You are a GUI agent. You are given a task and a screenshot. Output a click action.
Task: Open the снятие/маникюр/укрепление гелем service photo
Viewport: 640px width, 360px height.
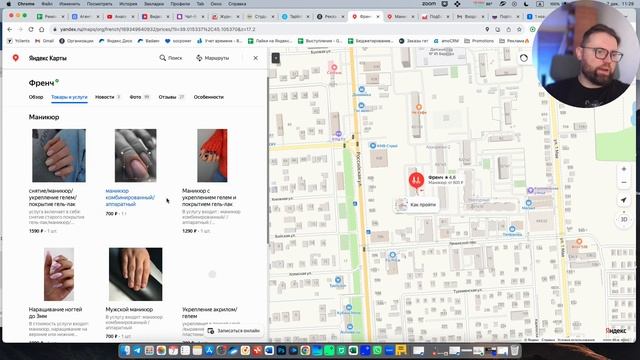(59, 156)
